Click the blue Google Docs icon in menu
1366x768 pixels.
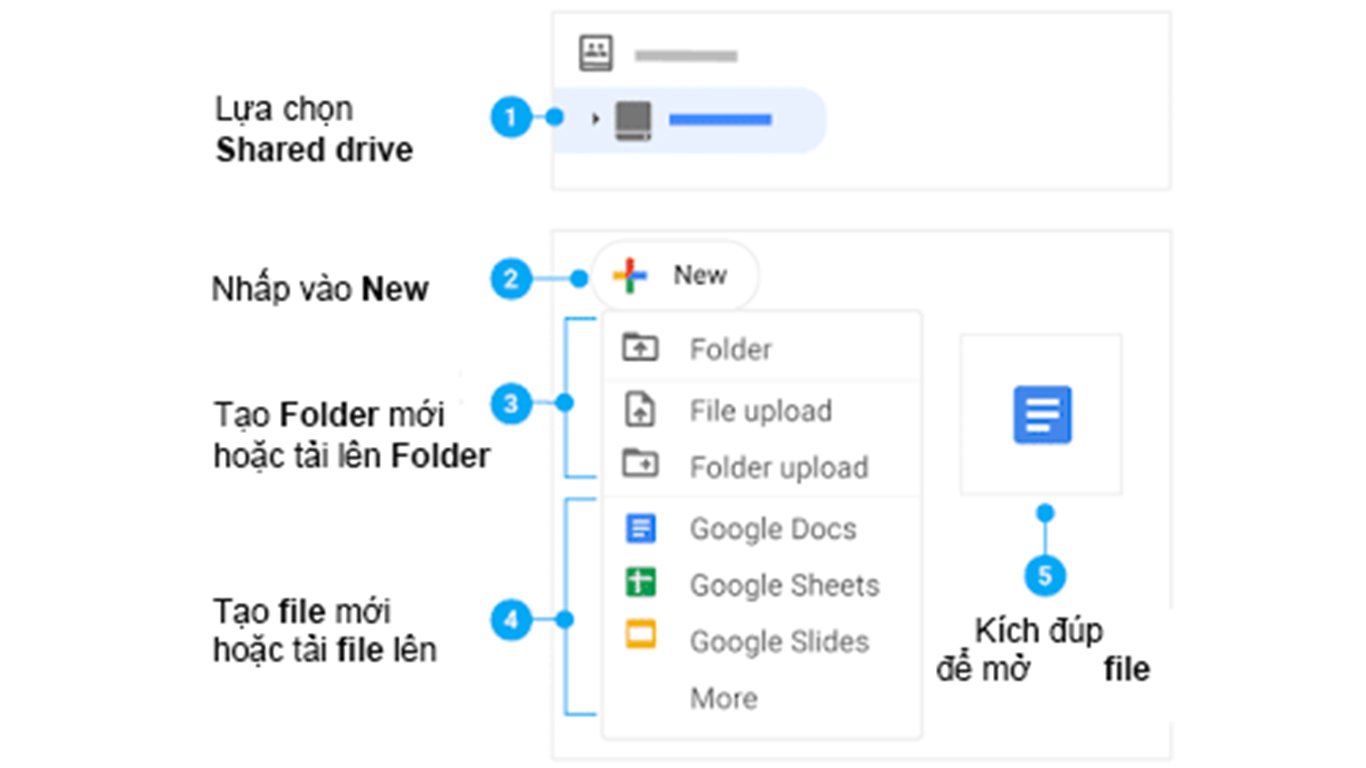pyautogui.click(x=640, y=528)
